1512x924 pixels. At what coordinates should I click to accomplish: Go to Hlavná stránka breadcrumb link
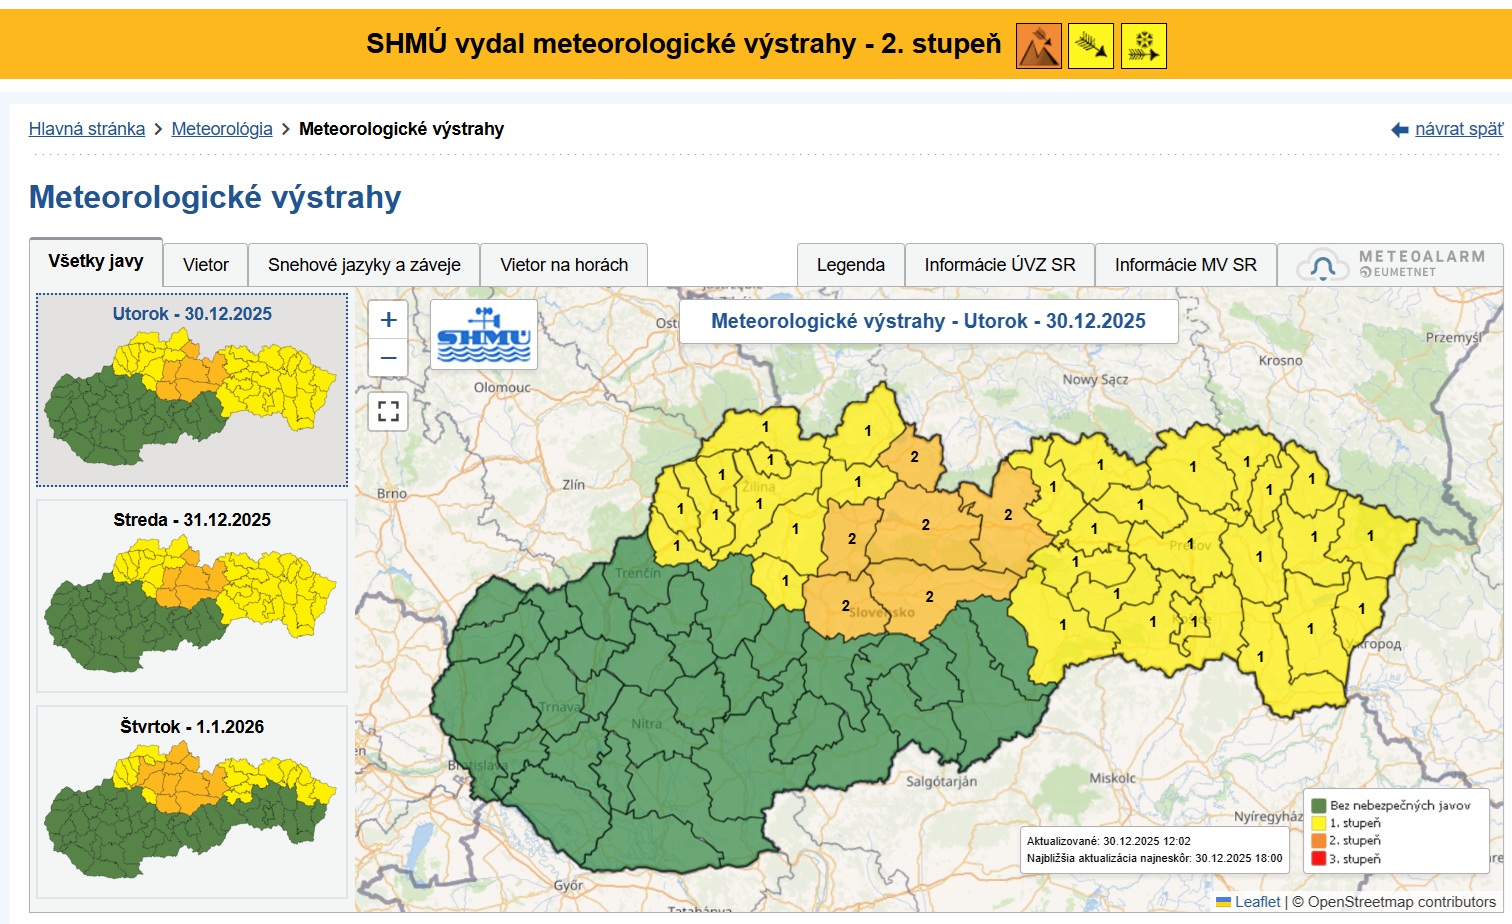point(87,129)
